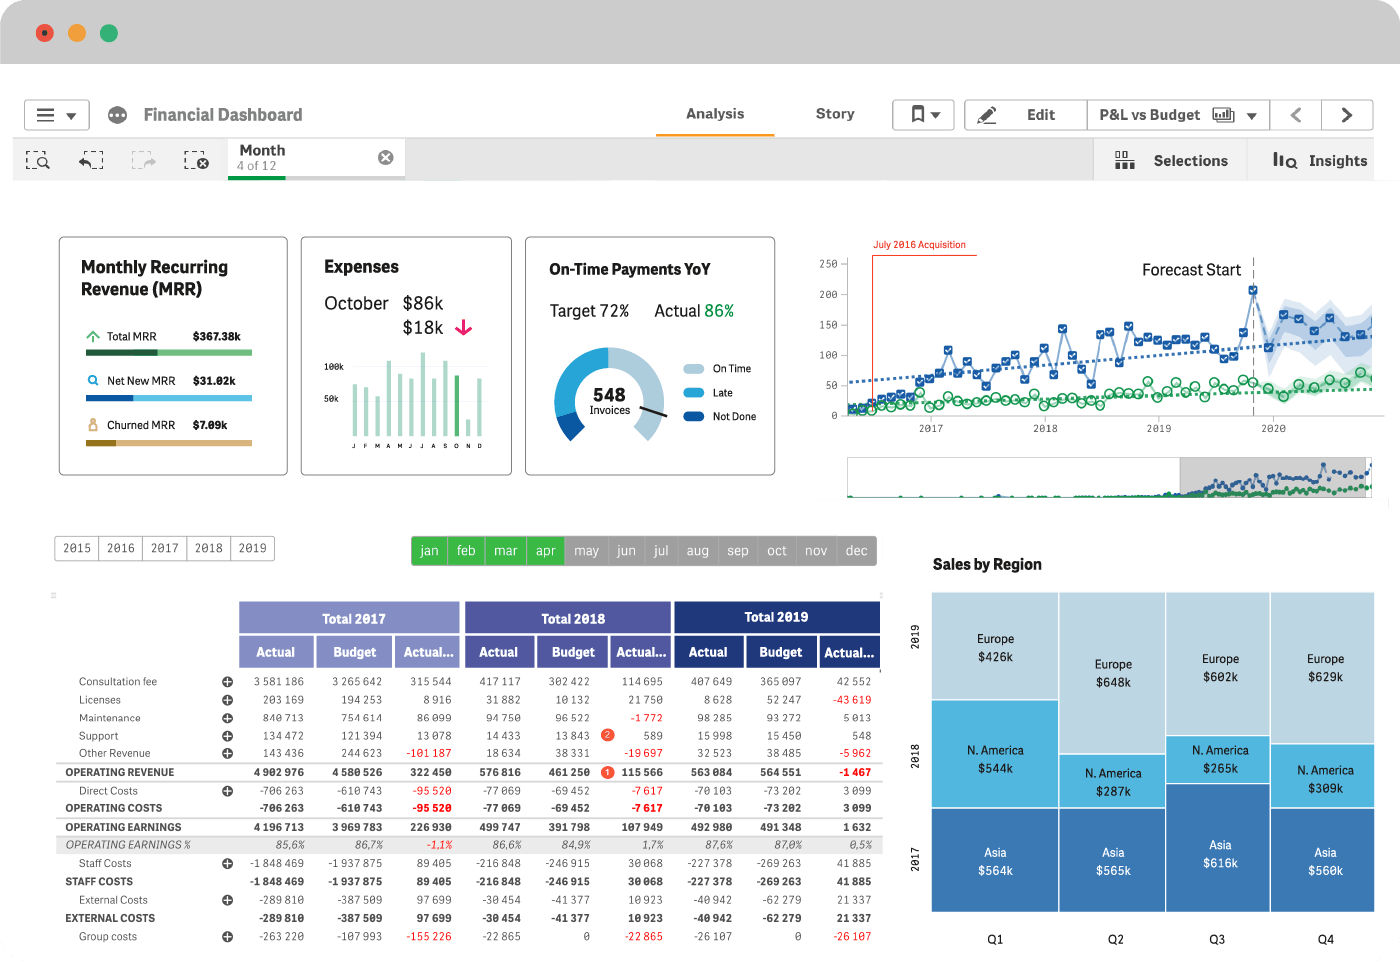Click the Edit button

(x=1025, y=114)
